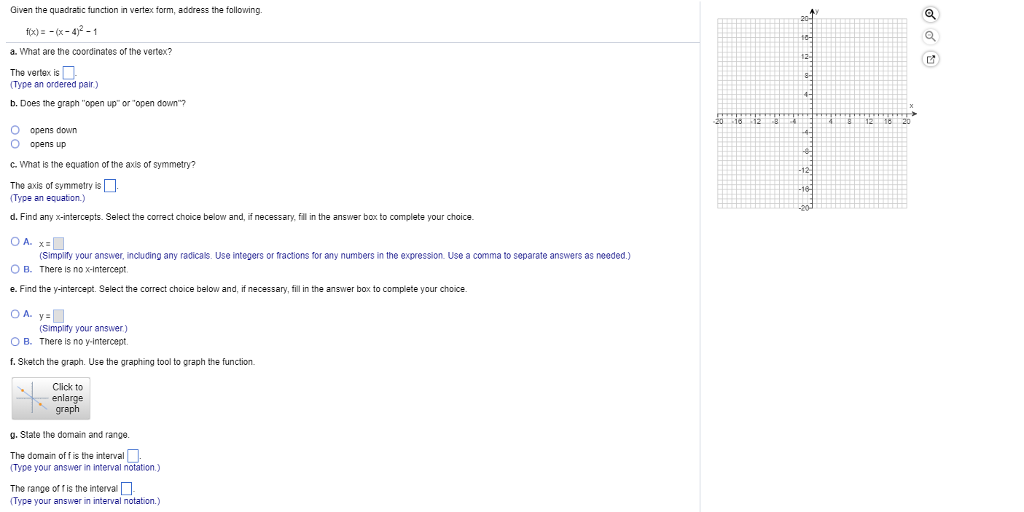Click the function f(x) = -(x-4)² - 1
Image resolution: width=1024 pixels, height=512 pixels.
(x=62, y=31)
